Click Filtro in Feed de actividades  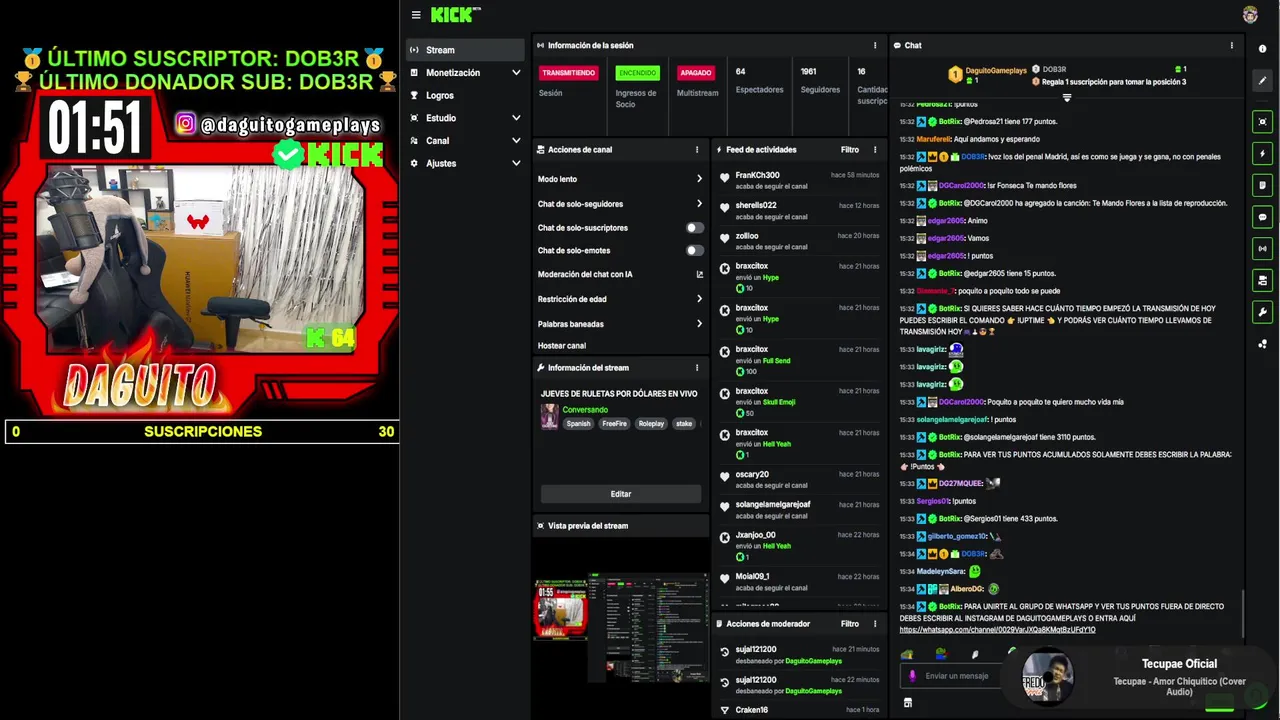(850, 150)
